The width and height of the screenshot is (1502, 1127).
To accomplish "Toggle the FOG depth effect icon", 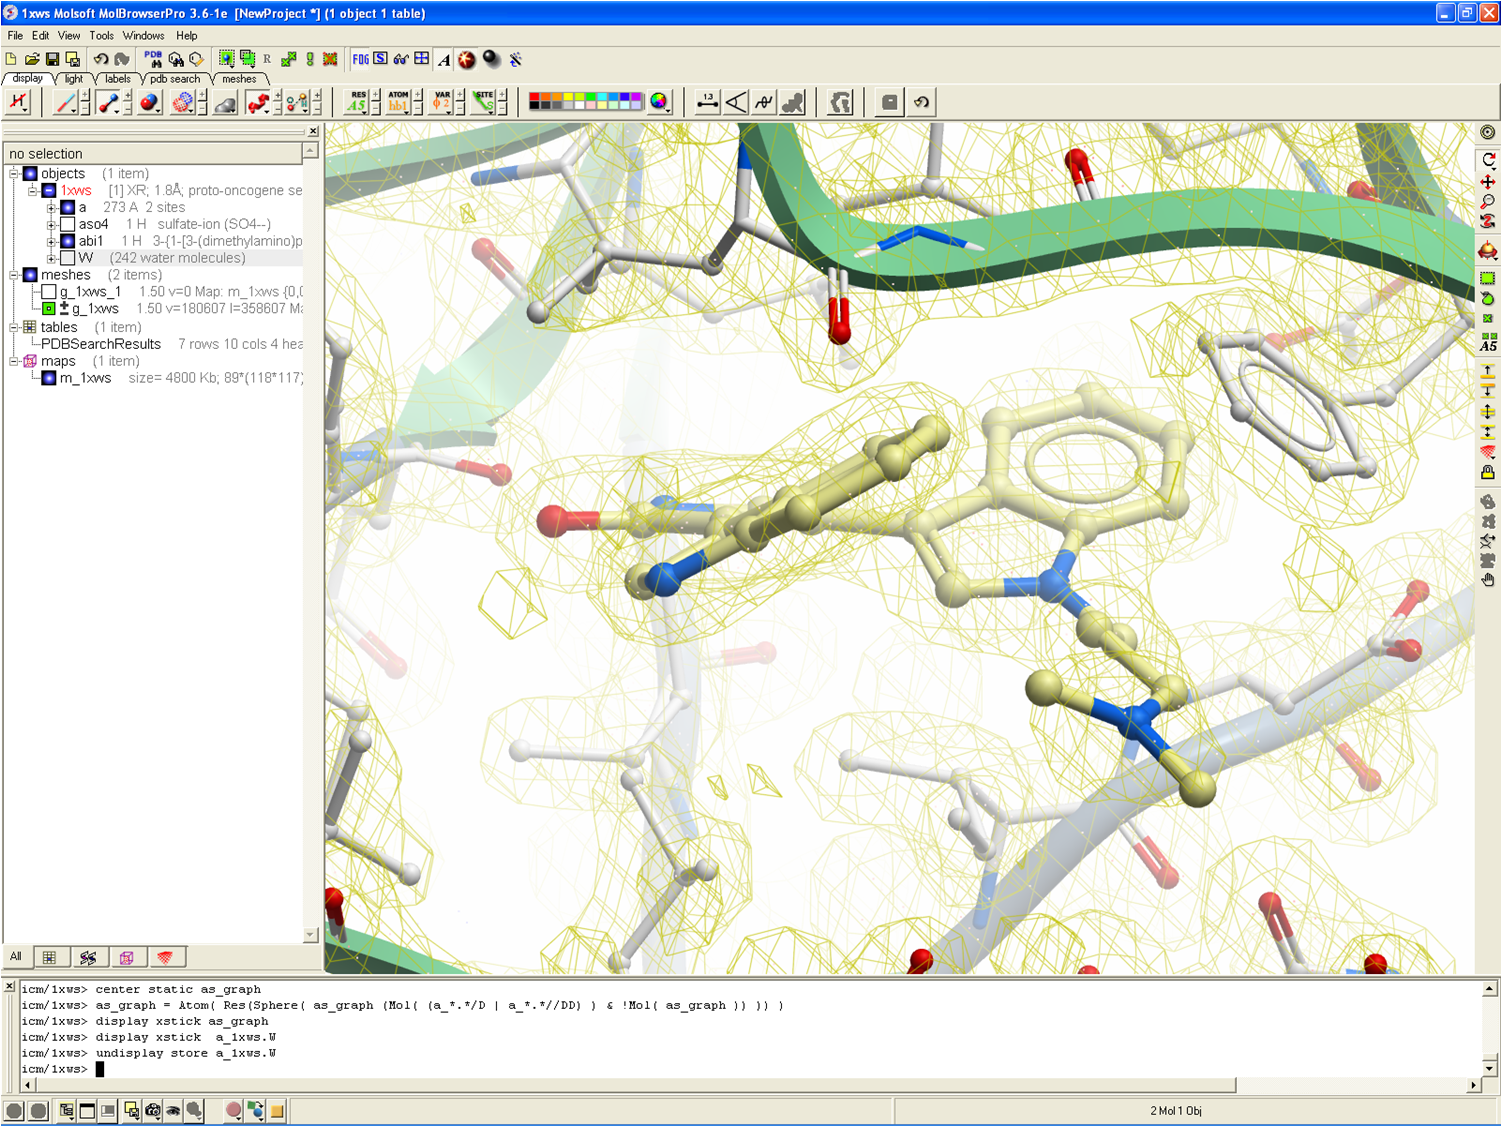I will [x=360, y=59].
